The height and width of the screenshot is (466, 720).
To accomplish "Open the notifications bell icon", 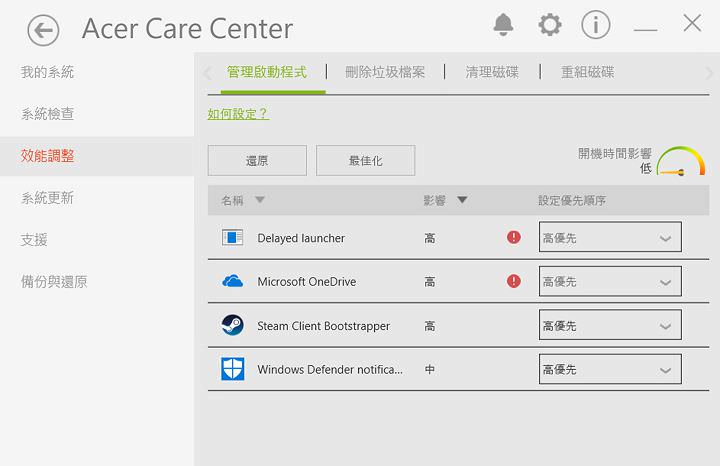I will coord(503,25).
